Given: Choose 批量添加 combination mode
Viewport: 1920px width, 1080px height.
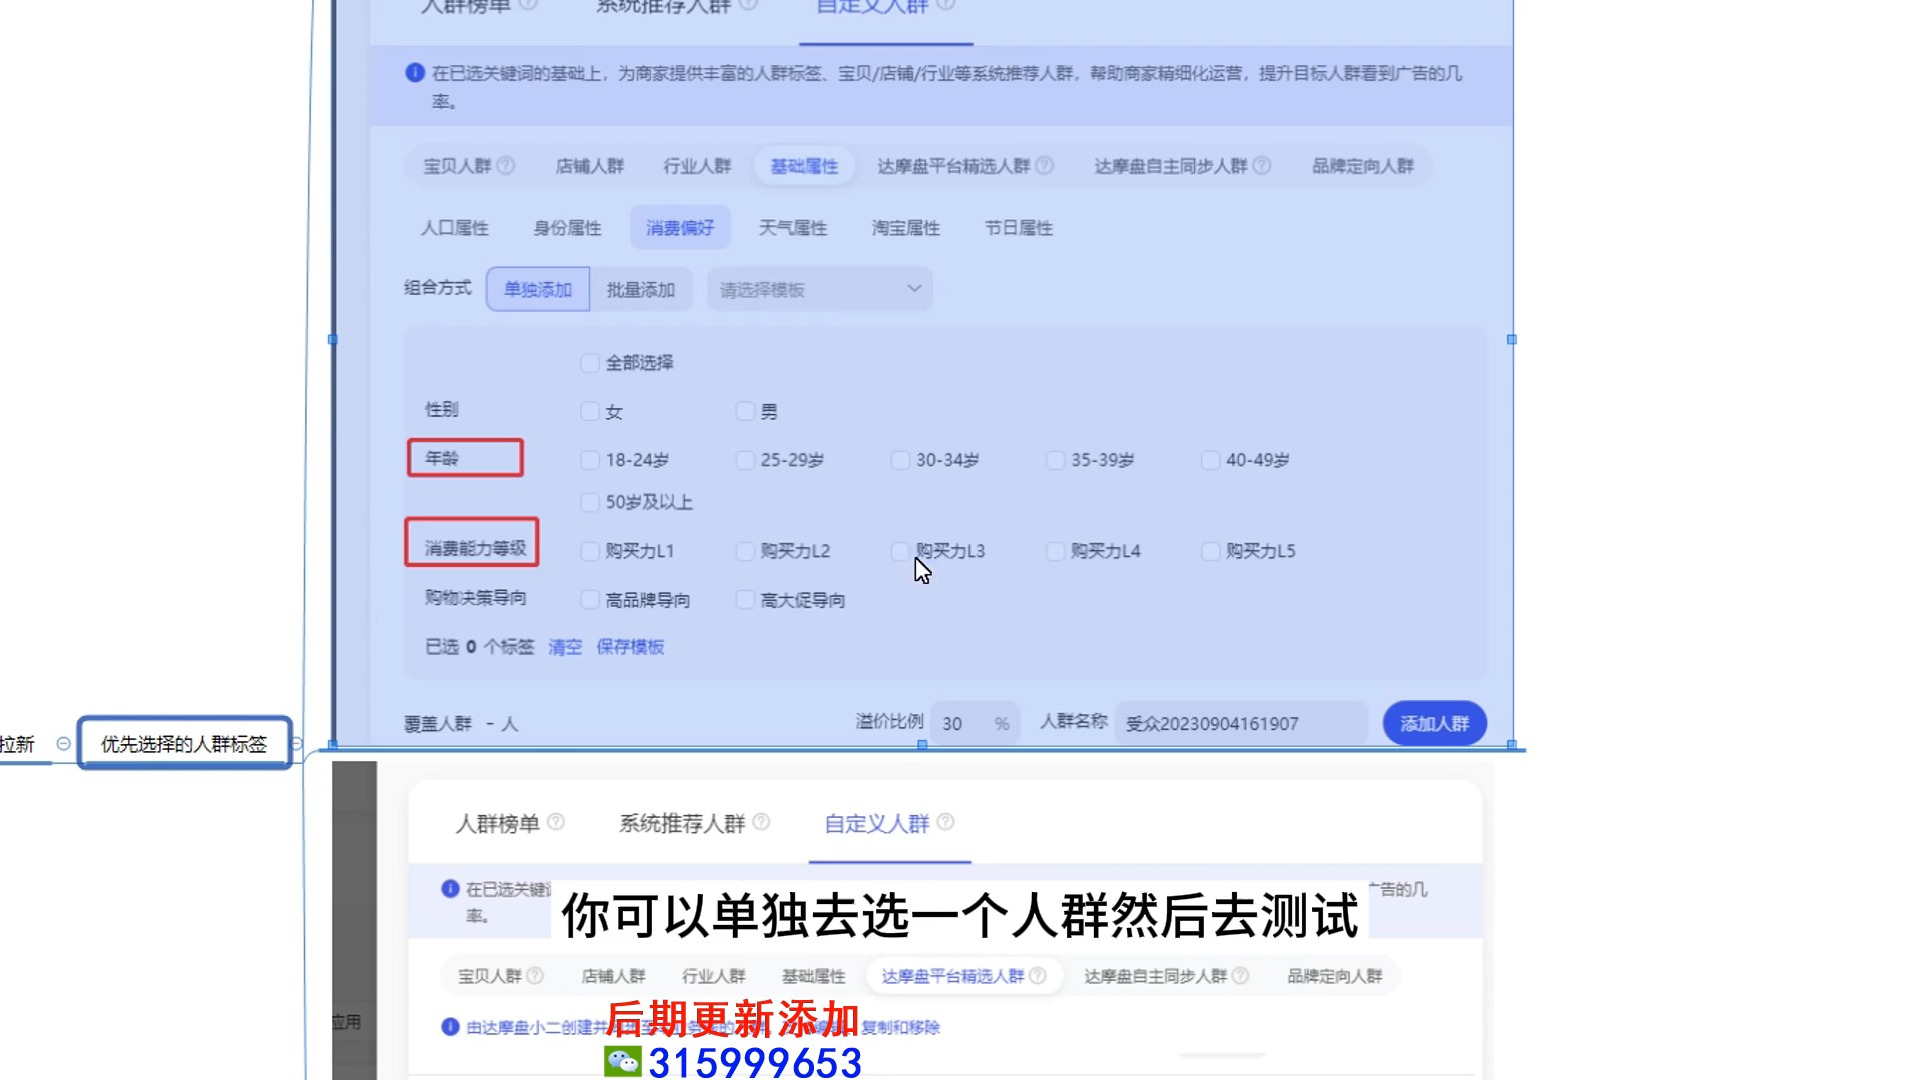Looking at the screenshot, I should [x=641, y=289].
